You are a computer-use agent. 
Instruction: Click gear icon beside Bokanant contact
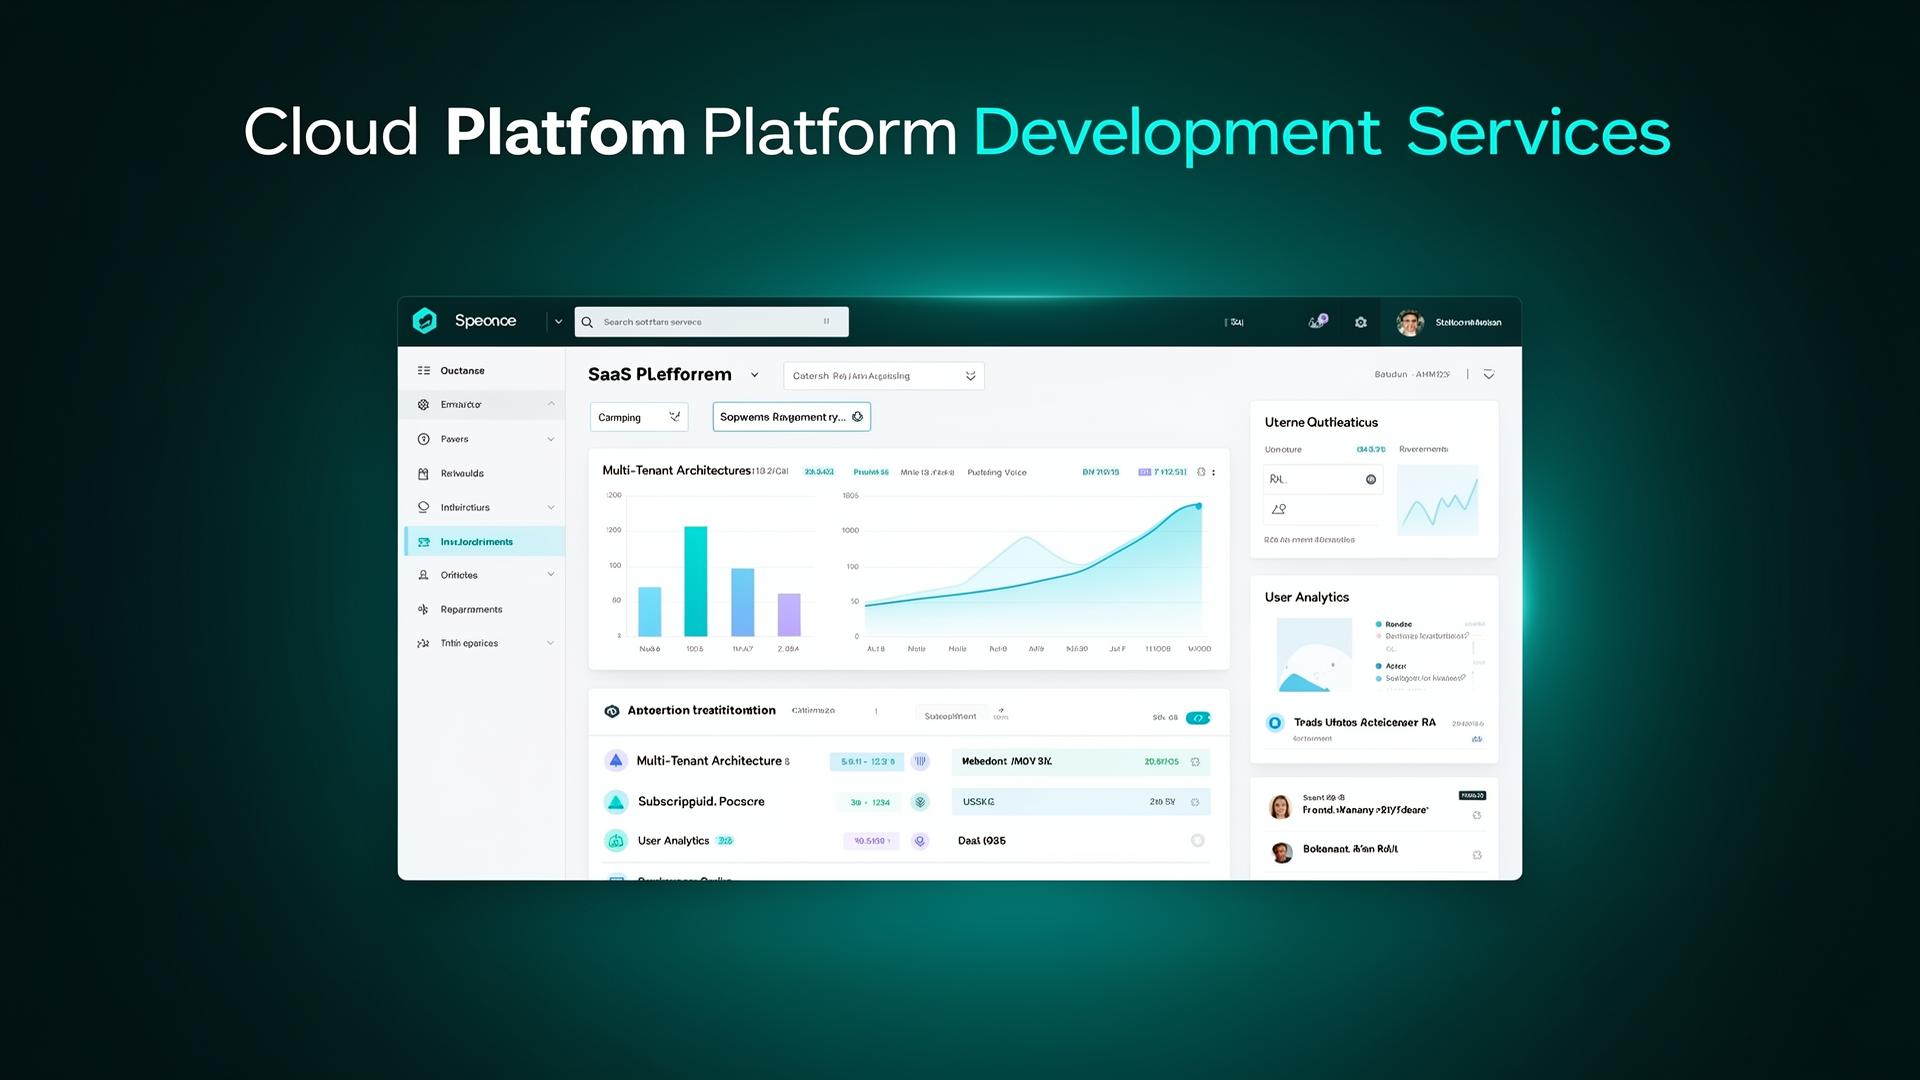[1477, 855]
